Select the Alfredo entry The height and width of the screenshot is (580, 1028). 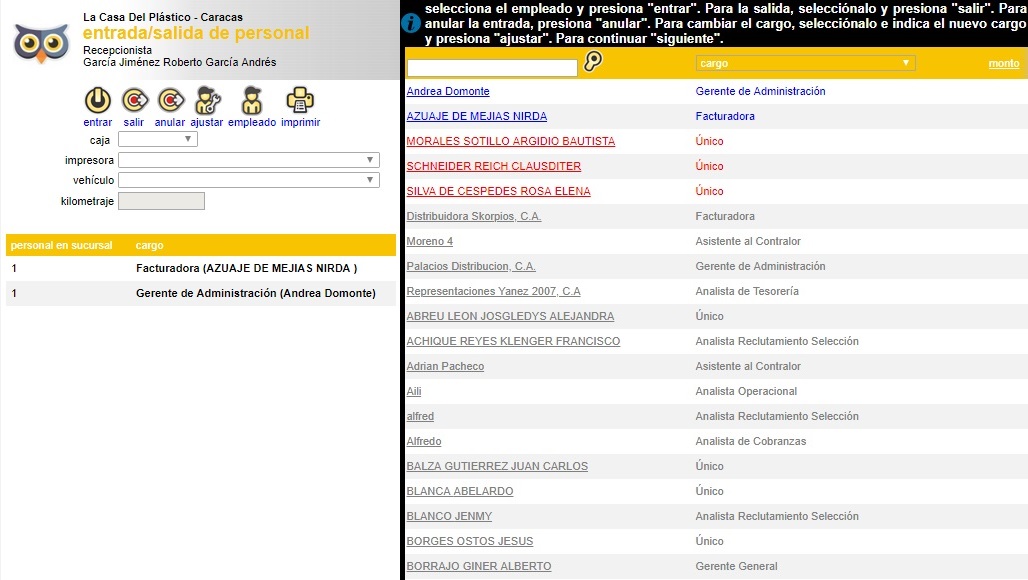point(424,441)
